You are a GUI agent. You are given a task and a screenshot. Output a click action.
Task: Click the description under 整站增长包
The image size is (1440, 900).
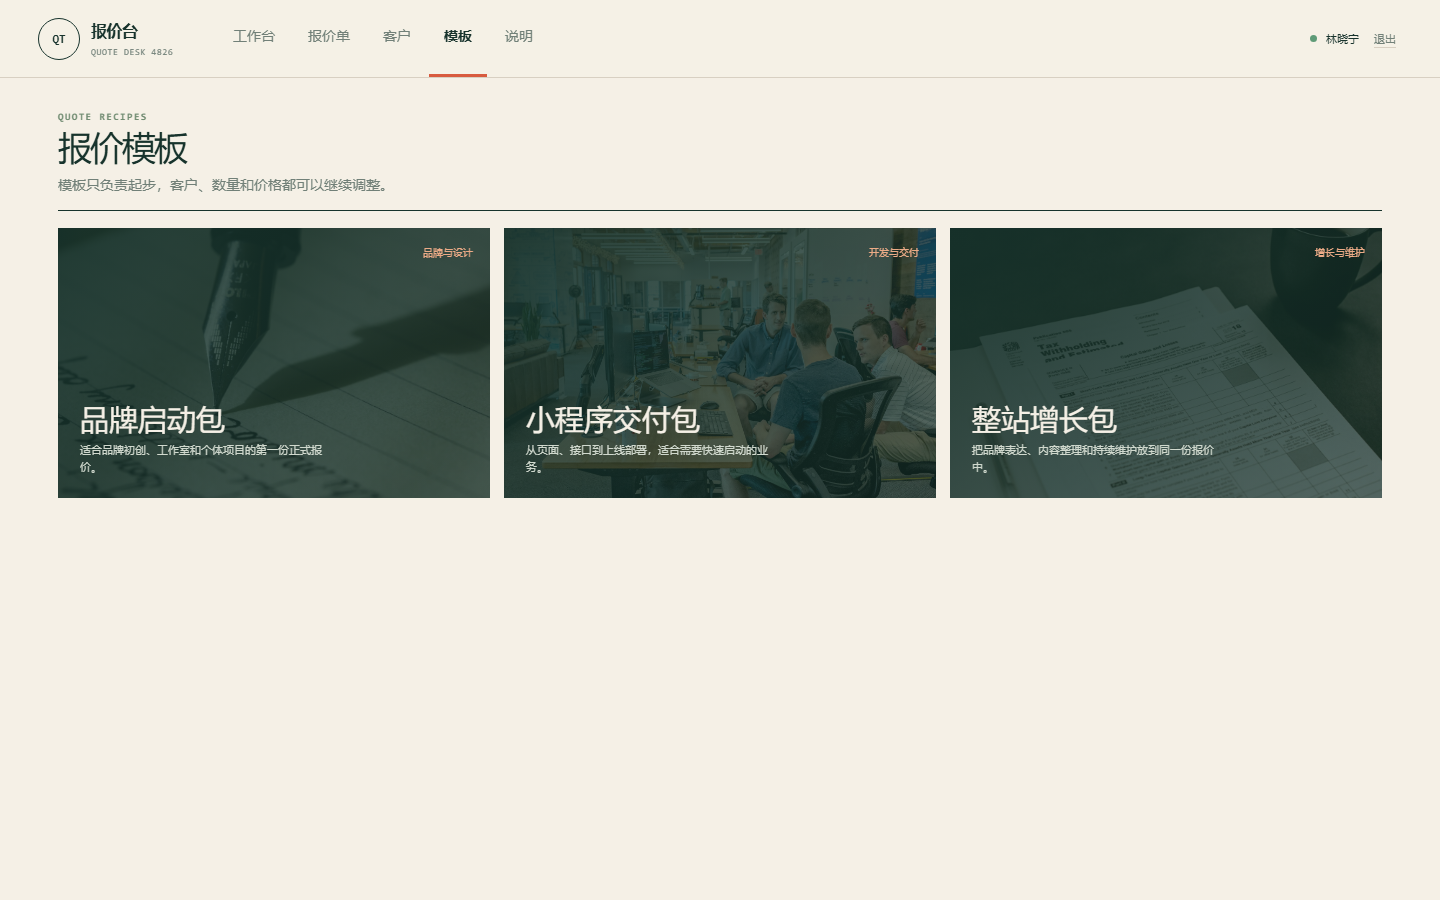[1093, 458]
